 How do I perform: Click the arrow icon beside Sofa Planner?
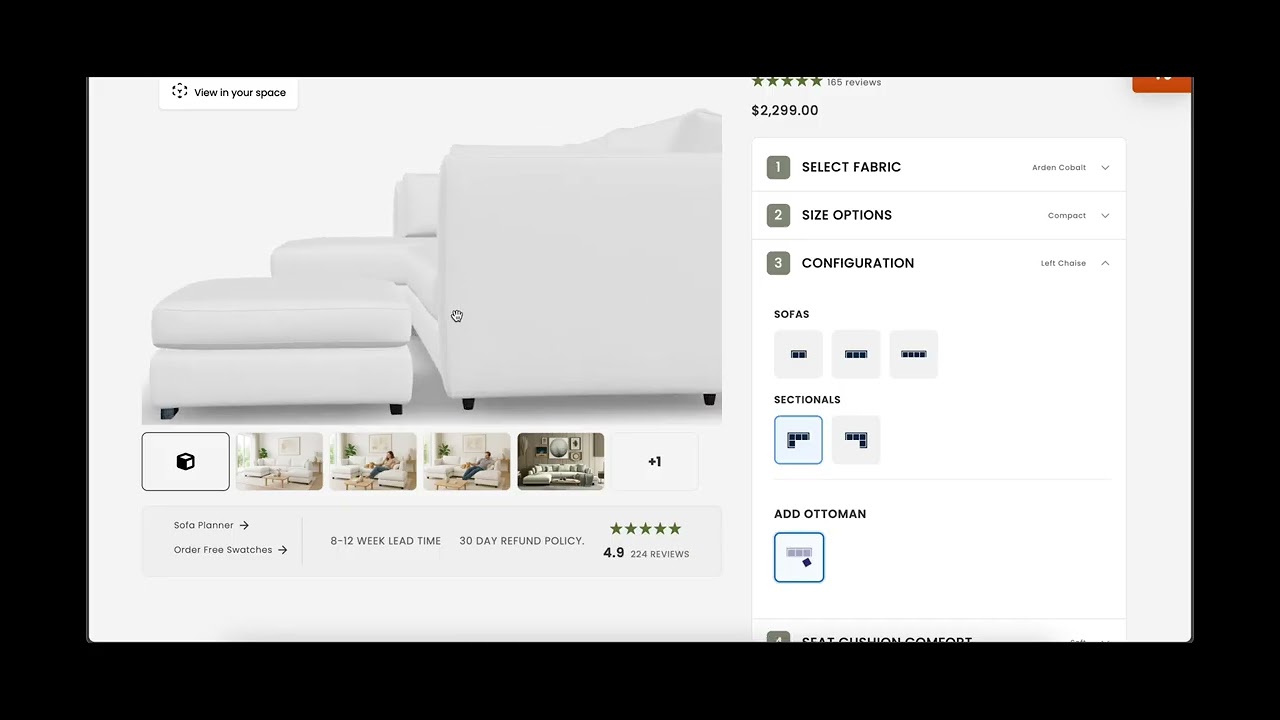click(244, 525)
